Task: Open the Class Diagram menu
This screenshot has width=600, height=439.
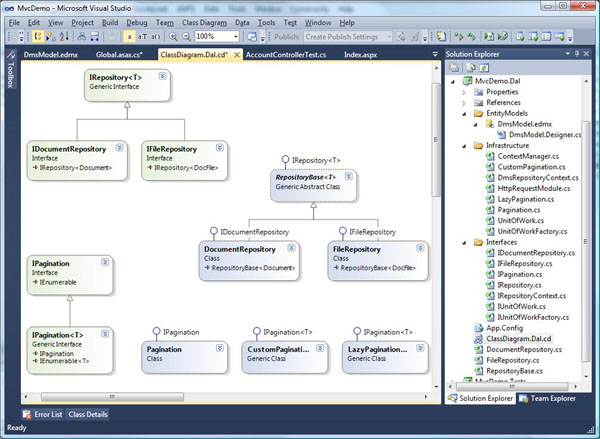Action: [x=204, y=23]
